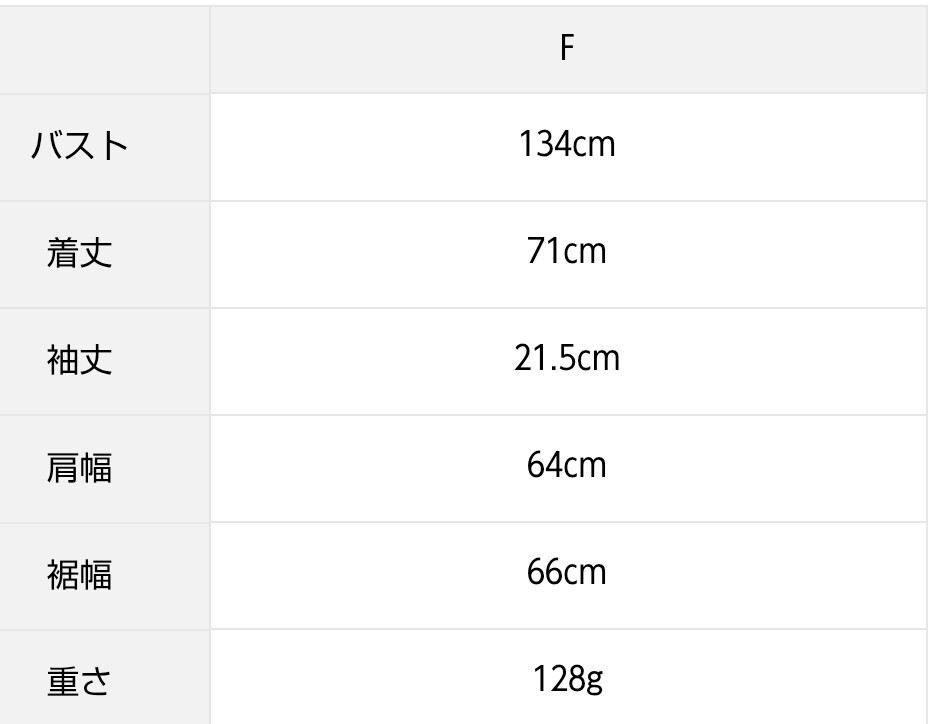Image resolution: width=939 pixels, height=724 pixels.
Task: Click the 'g' unit after 128
Action: (594, 682)
